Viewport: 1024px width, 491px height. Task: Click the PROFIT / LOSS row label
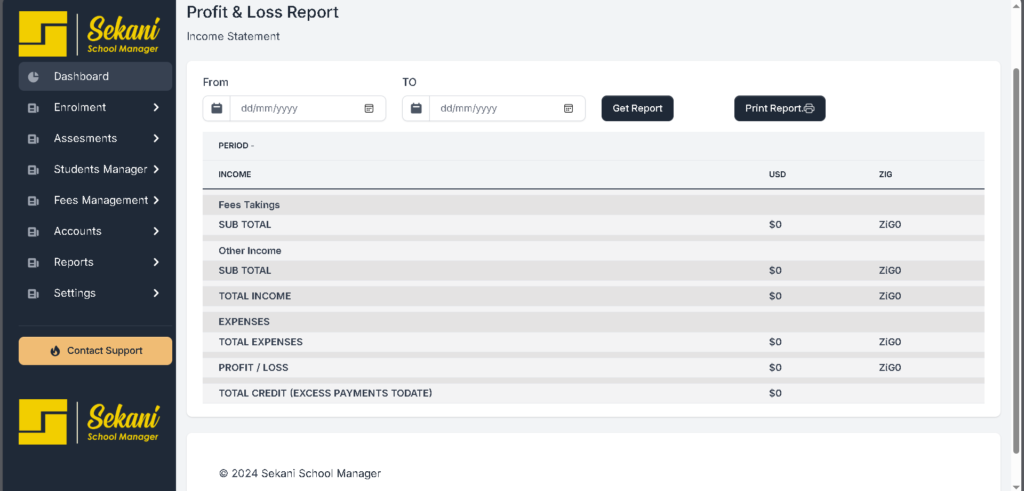tap(253, 368)
